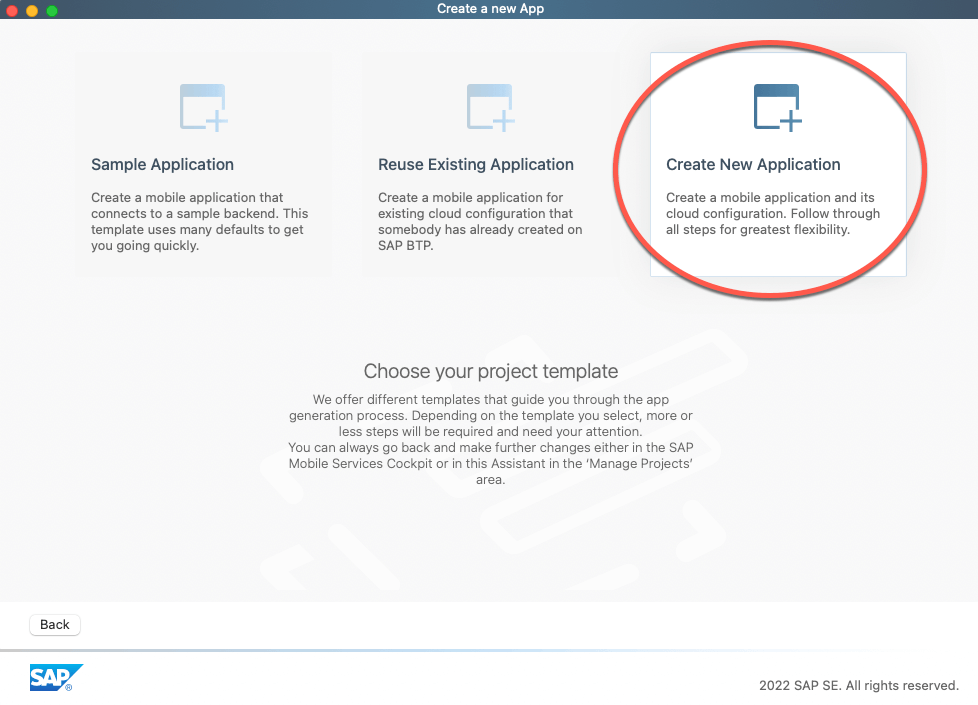The image size is (978, 705).
Task: Click the SAP logo
Action: pyautogui.click(x=56, y=678)
